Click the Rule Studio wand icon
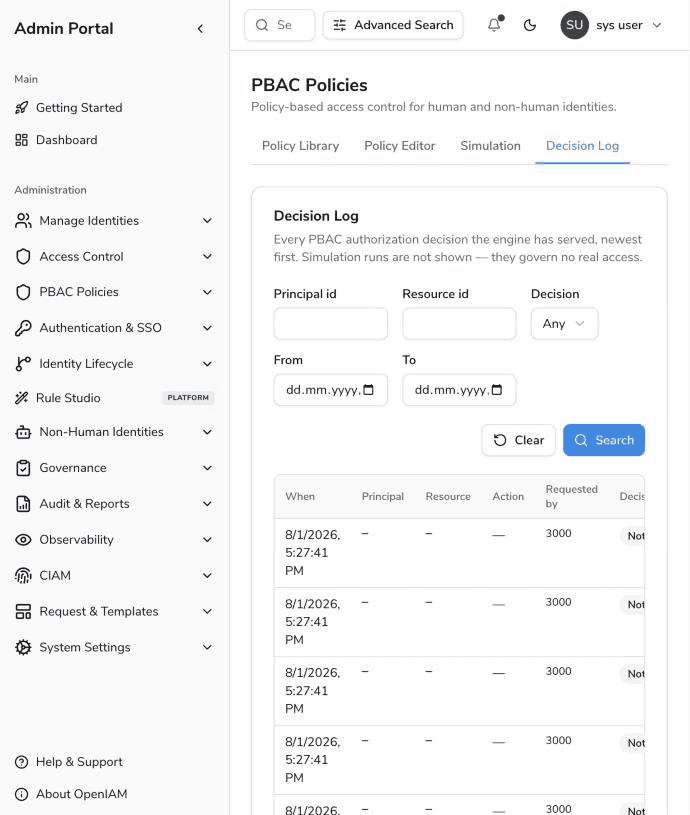The image size is (690, 815). tap(21, 398)
